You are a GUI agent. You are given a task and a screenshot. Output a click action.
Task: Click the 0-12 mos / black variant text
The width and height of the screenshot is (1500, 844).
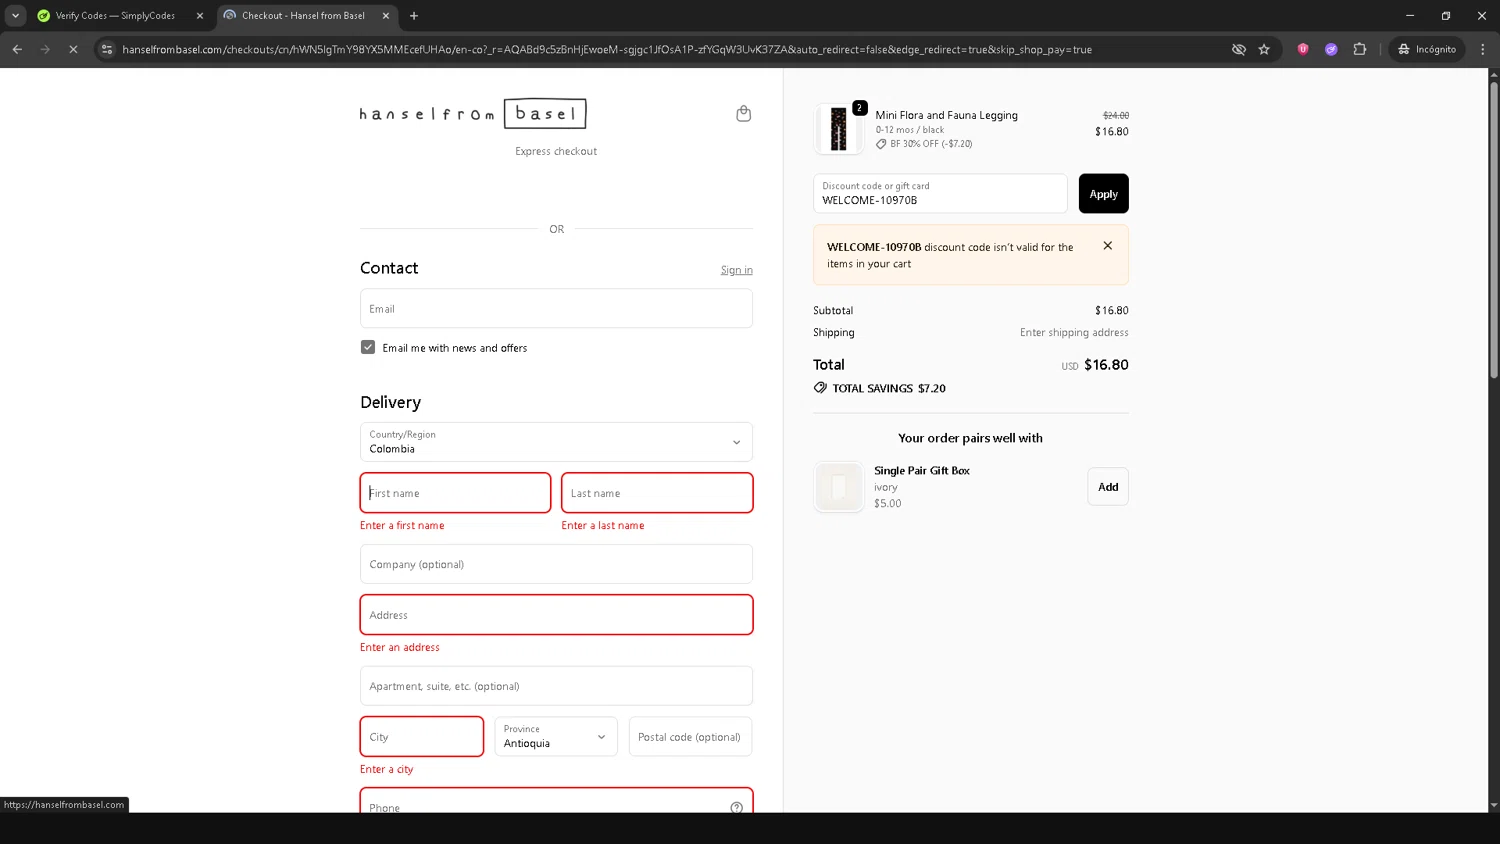click(910, 130)
